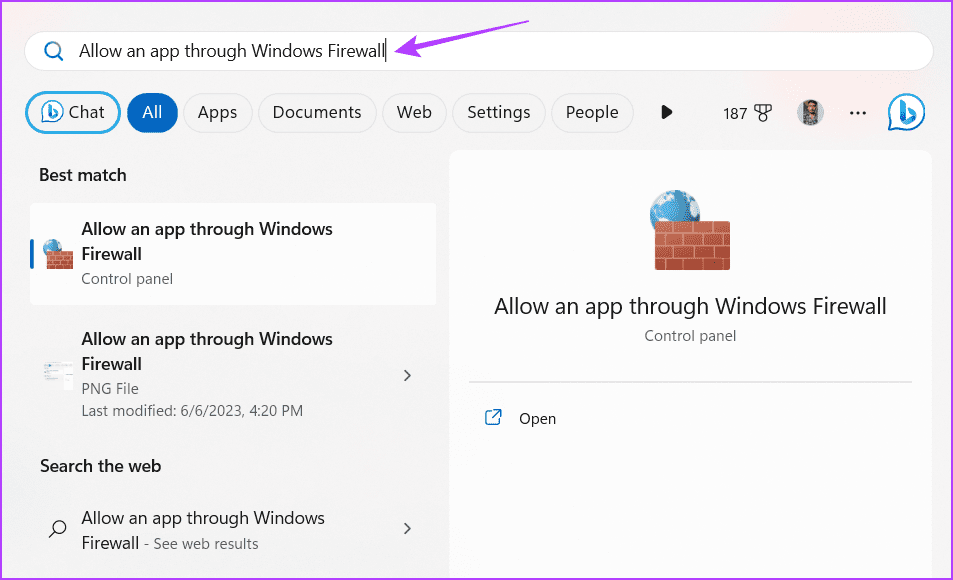Click into the search text field
Viewport: 953px width, 580px height.
click(x=478, y=51)
